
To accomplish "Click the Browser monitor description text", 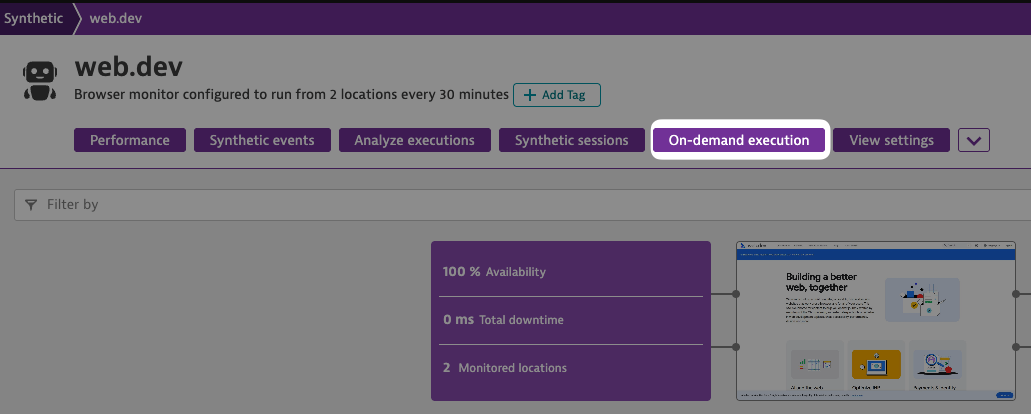I will tap(291, 95).
